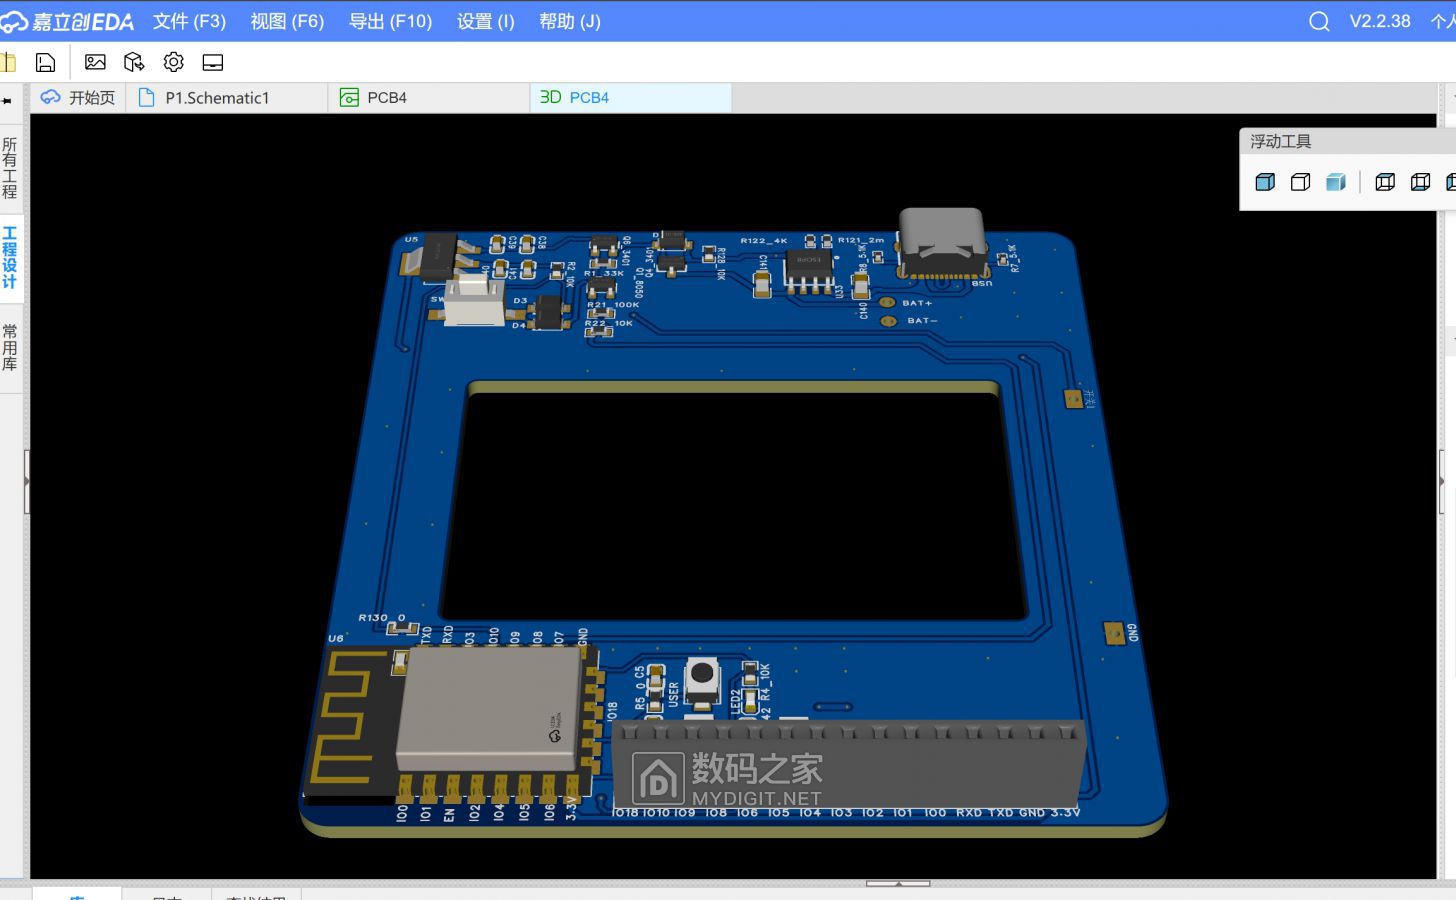Image resolution: width=1456 pixels, height=900 pixels.
Task: Open the 导出 (F10) menu
Action: point(390,21)
